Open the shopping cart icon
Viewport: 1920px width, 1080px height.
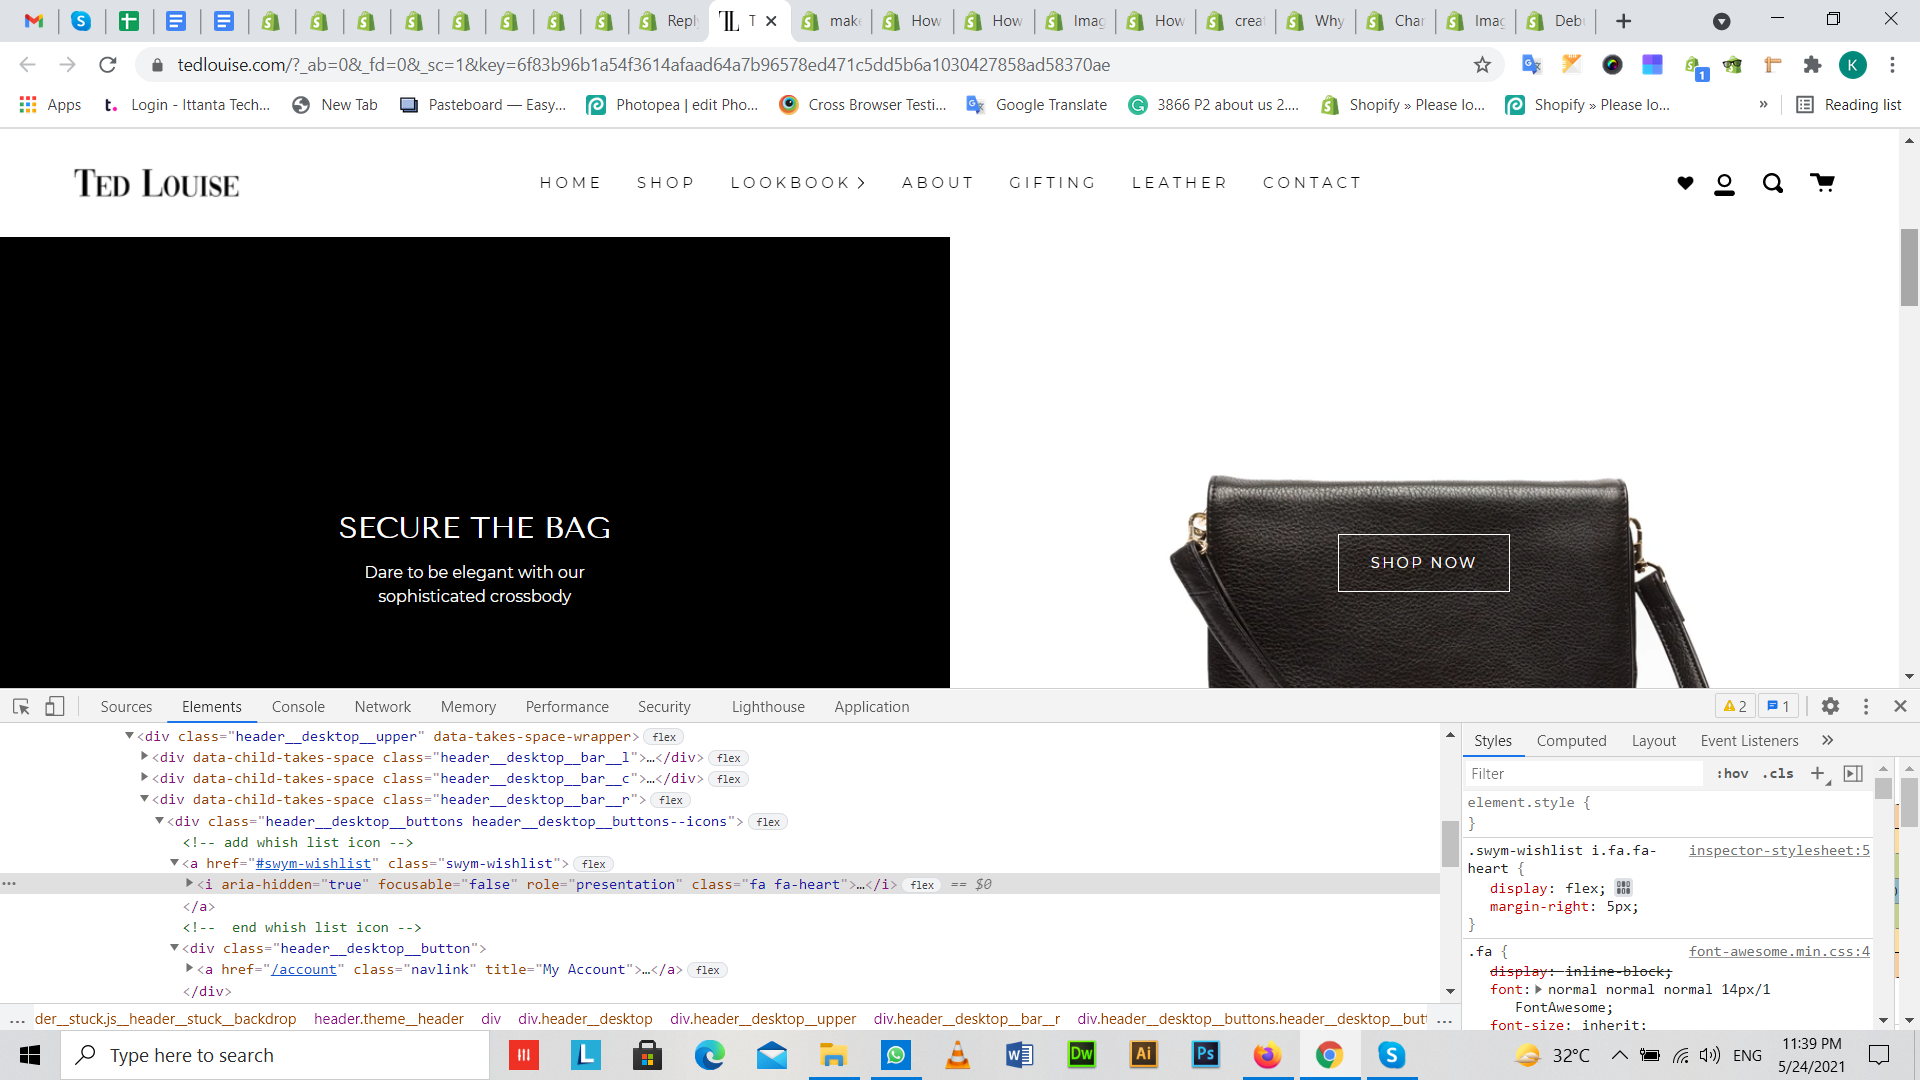click(x=1822, y=182)
